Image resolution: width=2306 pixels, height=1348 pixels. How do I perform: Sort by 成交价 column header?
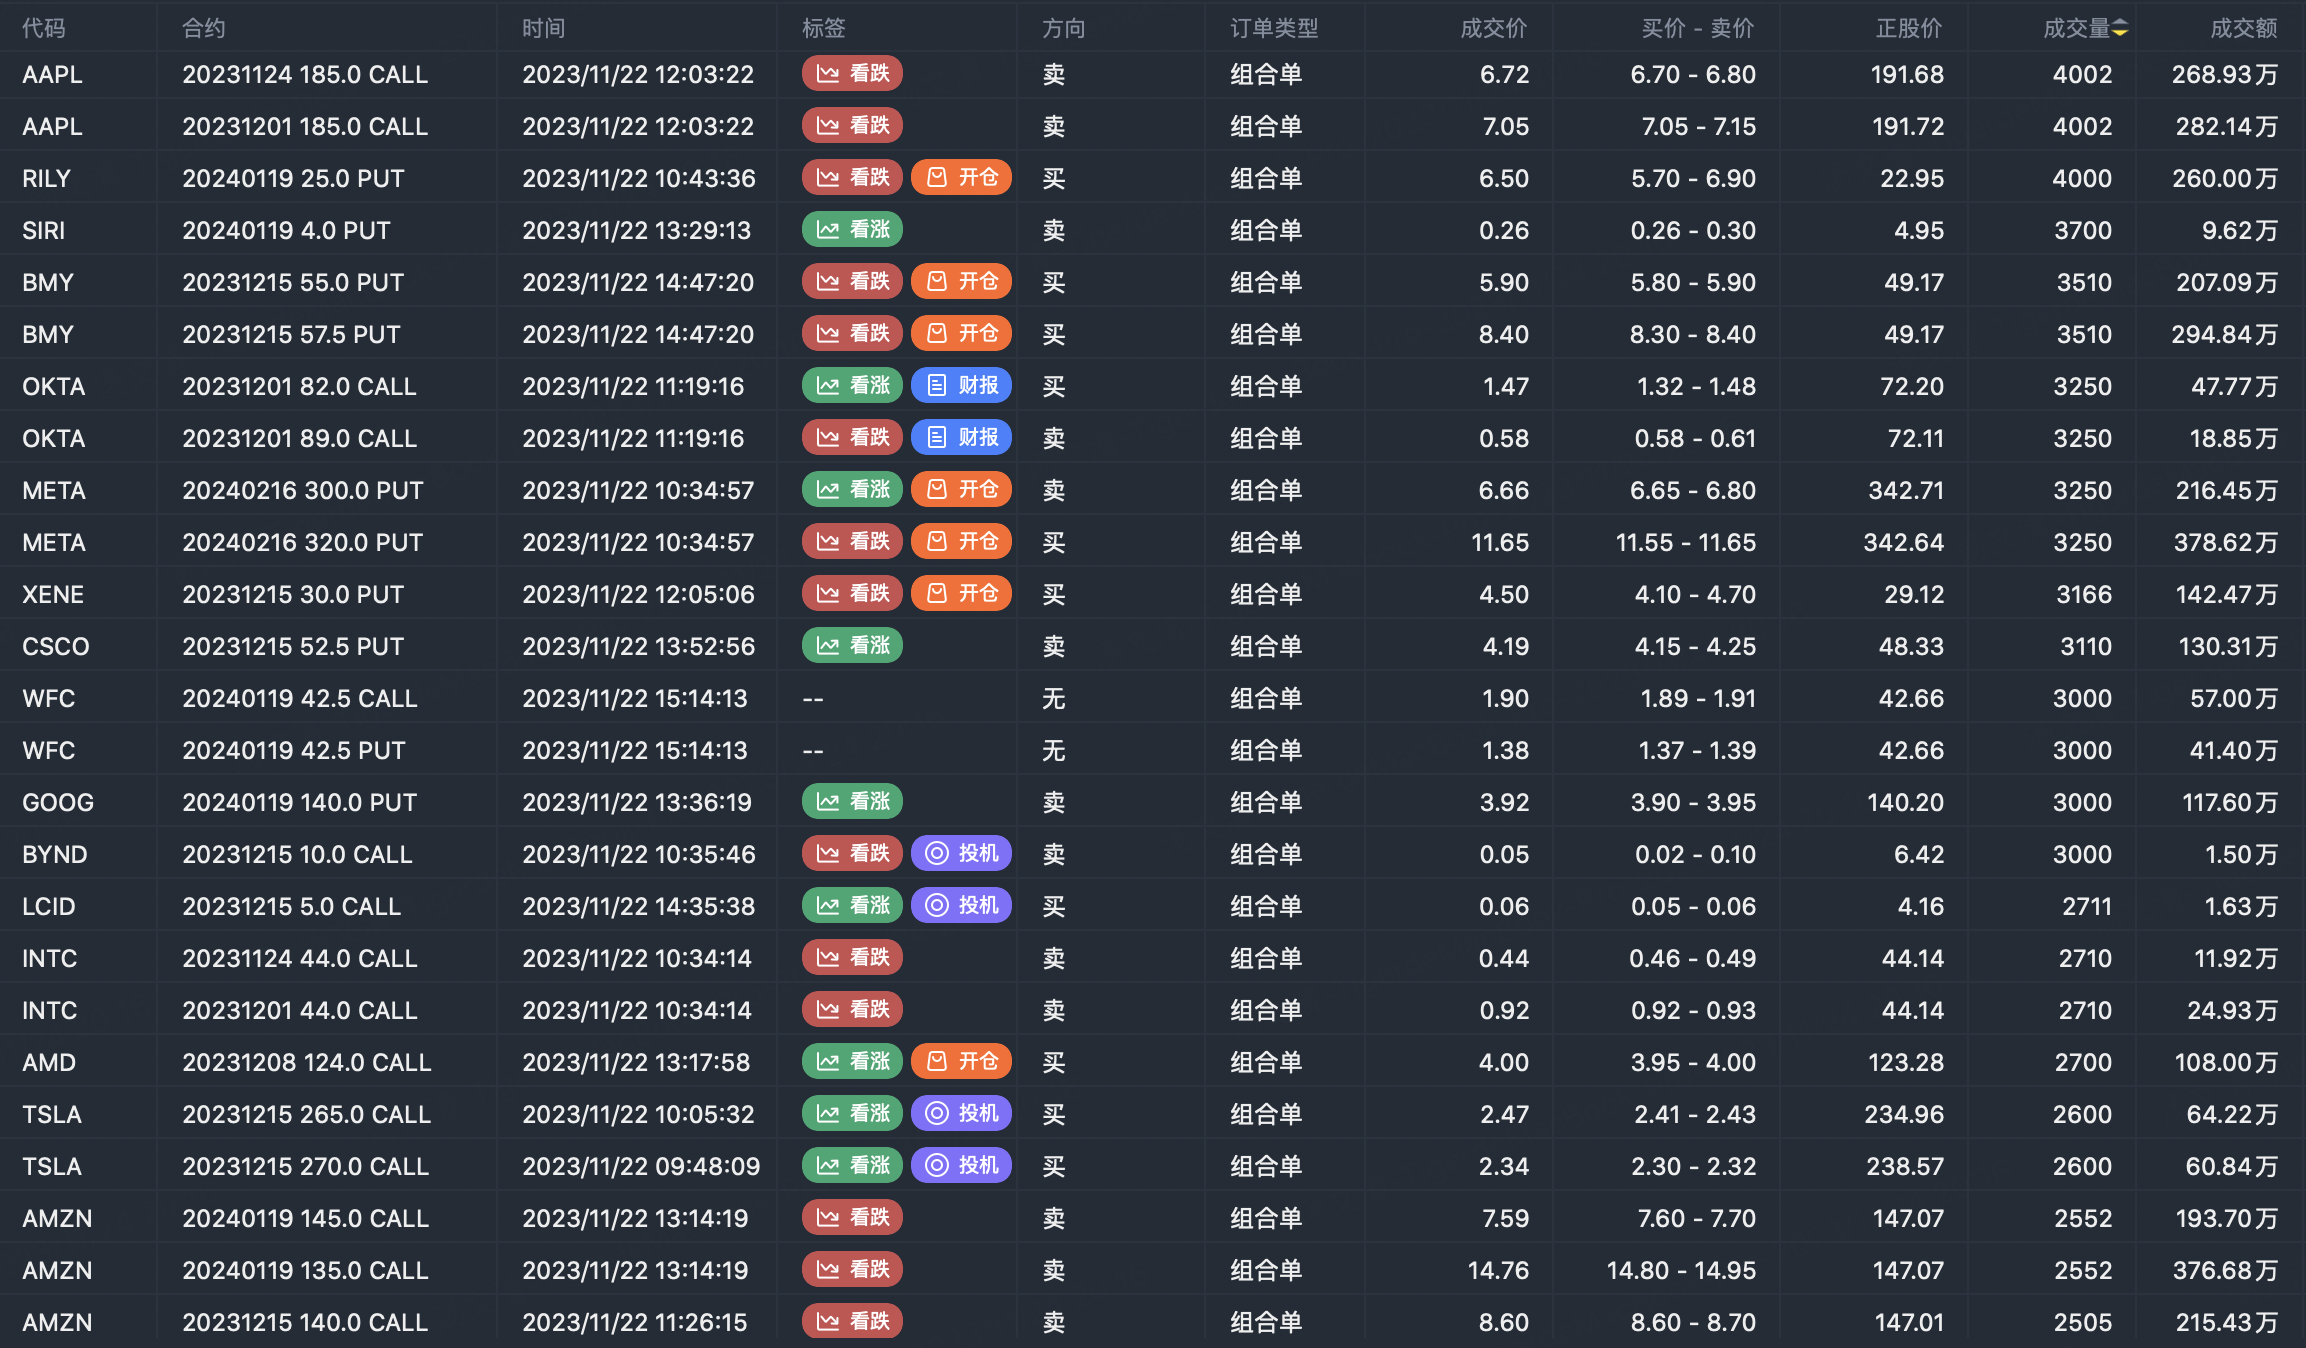pyautogui.click(x=1493, y=29)
